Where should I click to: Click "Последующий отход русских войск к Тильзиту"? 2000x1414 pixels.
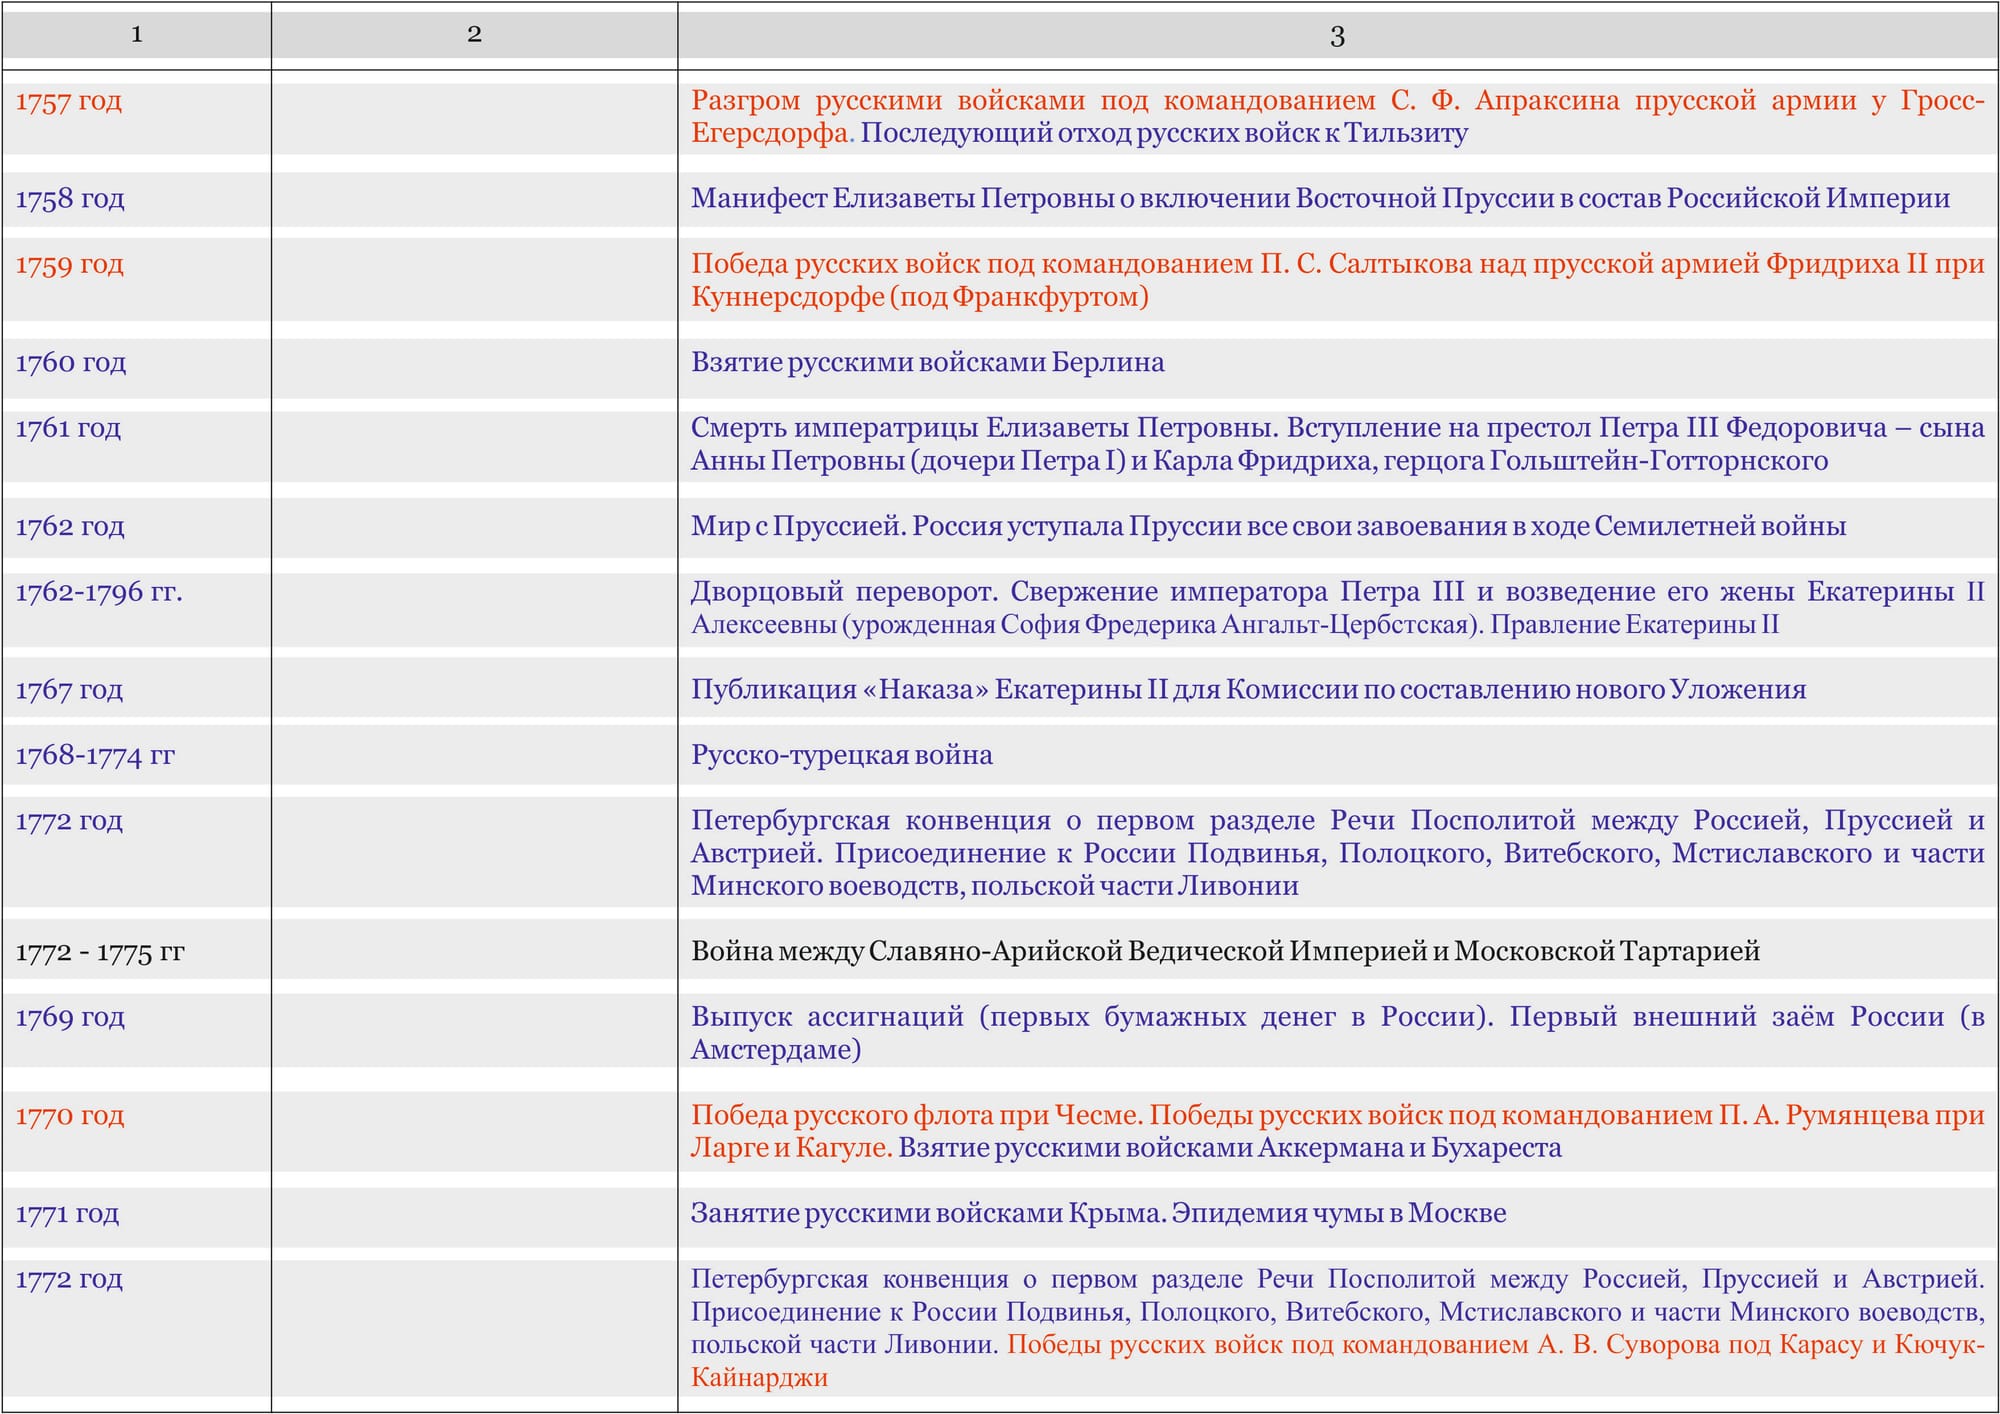[1164, 133]
